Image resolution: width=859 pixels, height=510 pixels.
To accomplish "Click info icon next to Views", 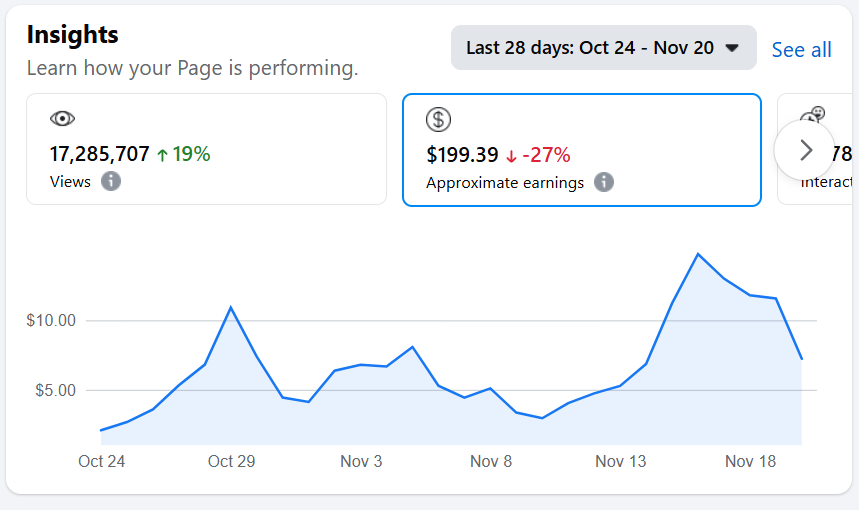I will pos(111,181).
